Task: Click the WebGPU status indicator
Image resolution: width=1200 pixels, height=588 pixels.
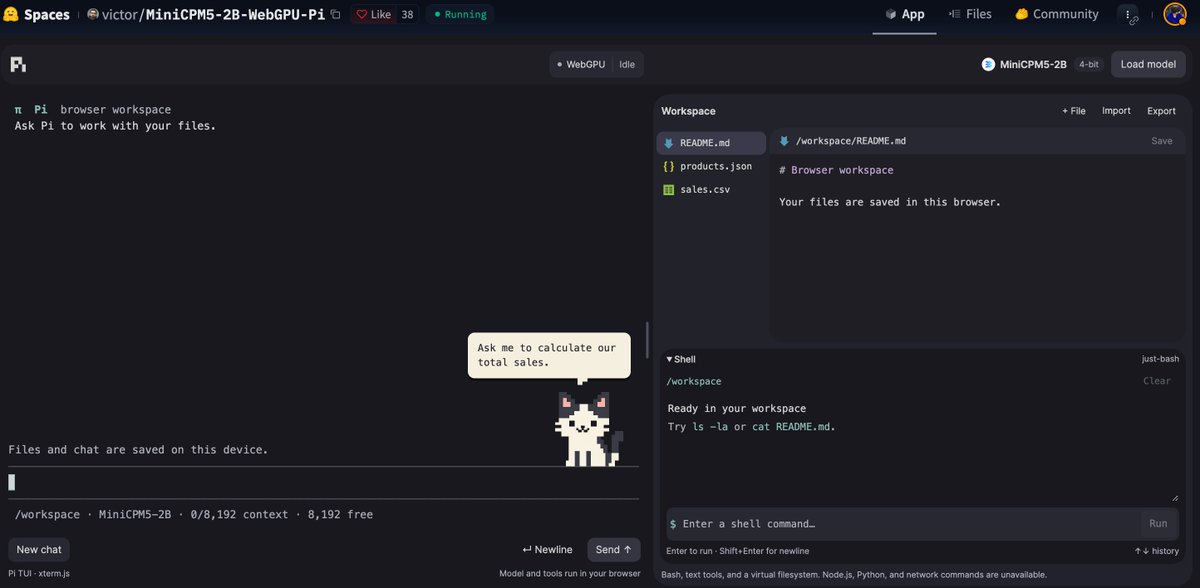Action: tap(581, 64)
